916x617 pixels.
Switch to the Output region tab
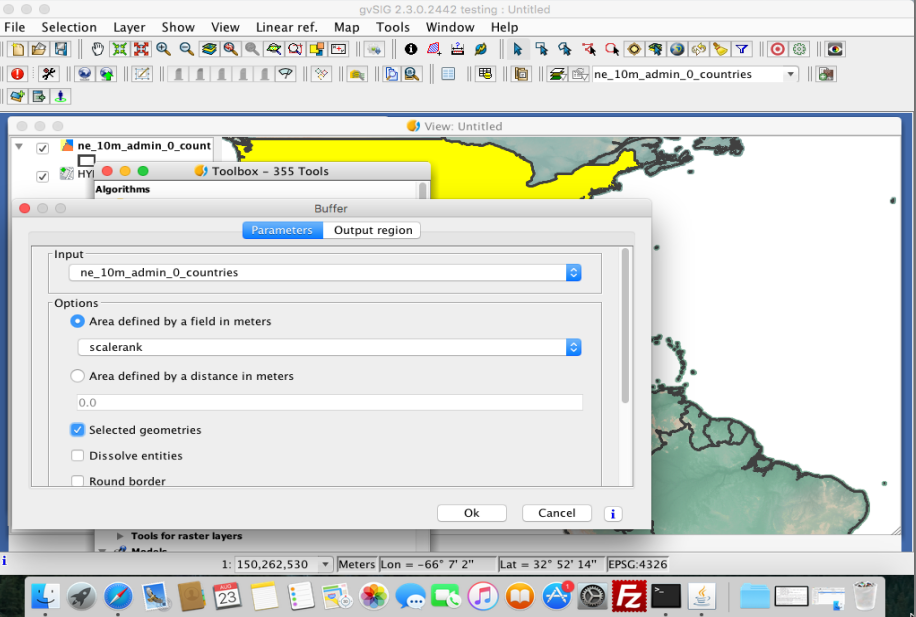point(372,230)
